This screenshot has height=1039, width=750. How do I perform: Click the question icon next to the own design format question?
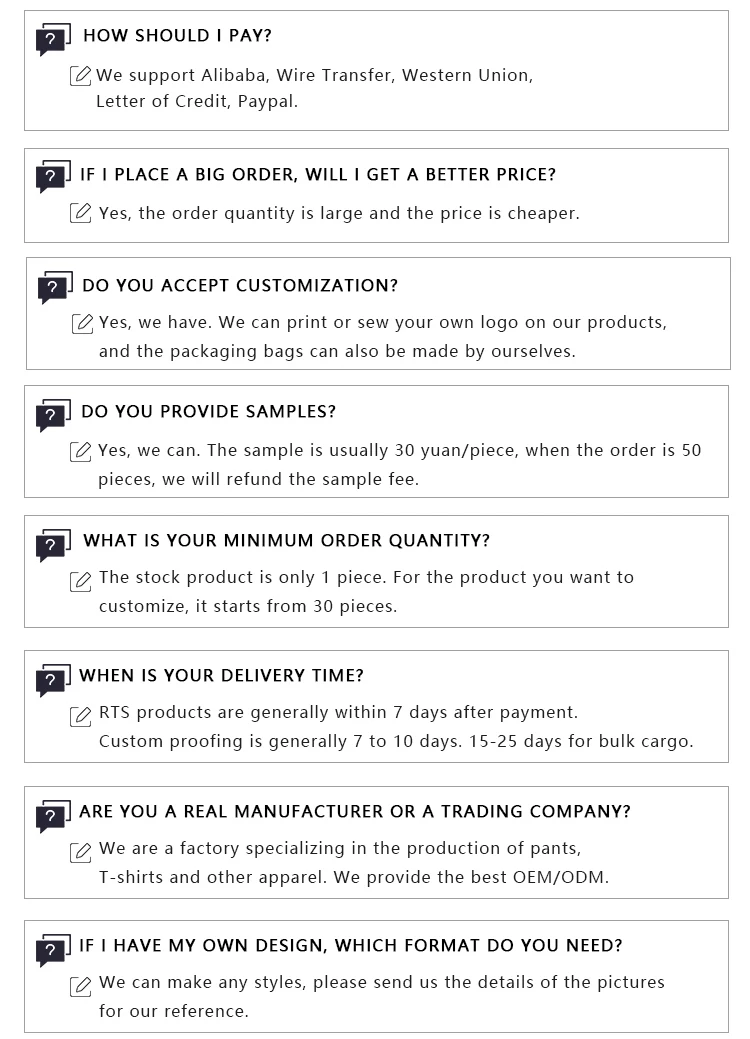click(x=52, y=950)
